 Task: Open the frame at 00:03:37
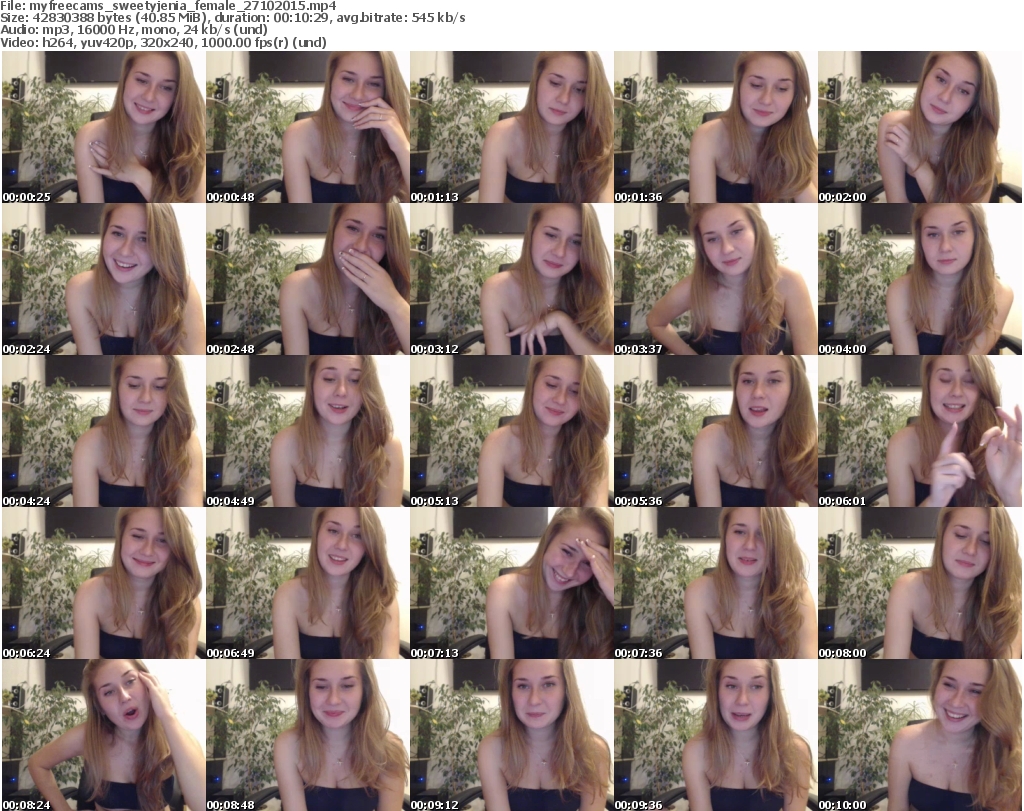point(716,279)
